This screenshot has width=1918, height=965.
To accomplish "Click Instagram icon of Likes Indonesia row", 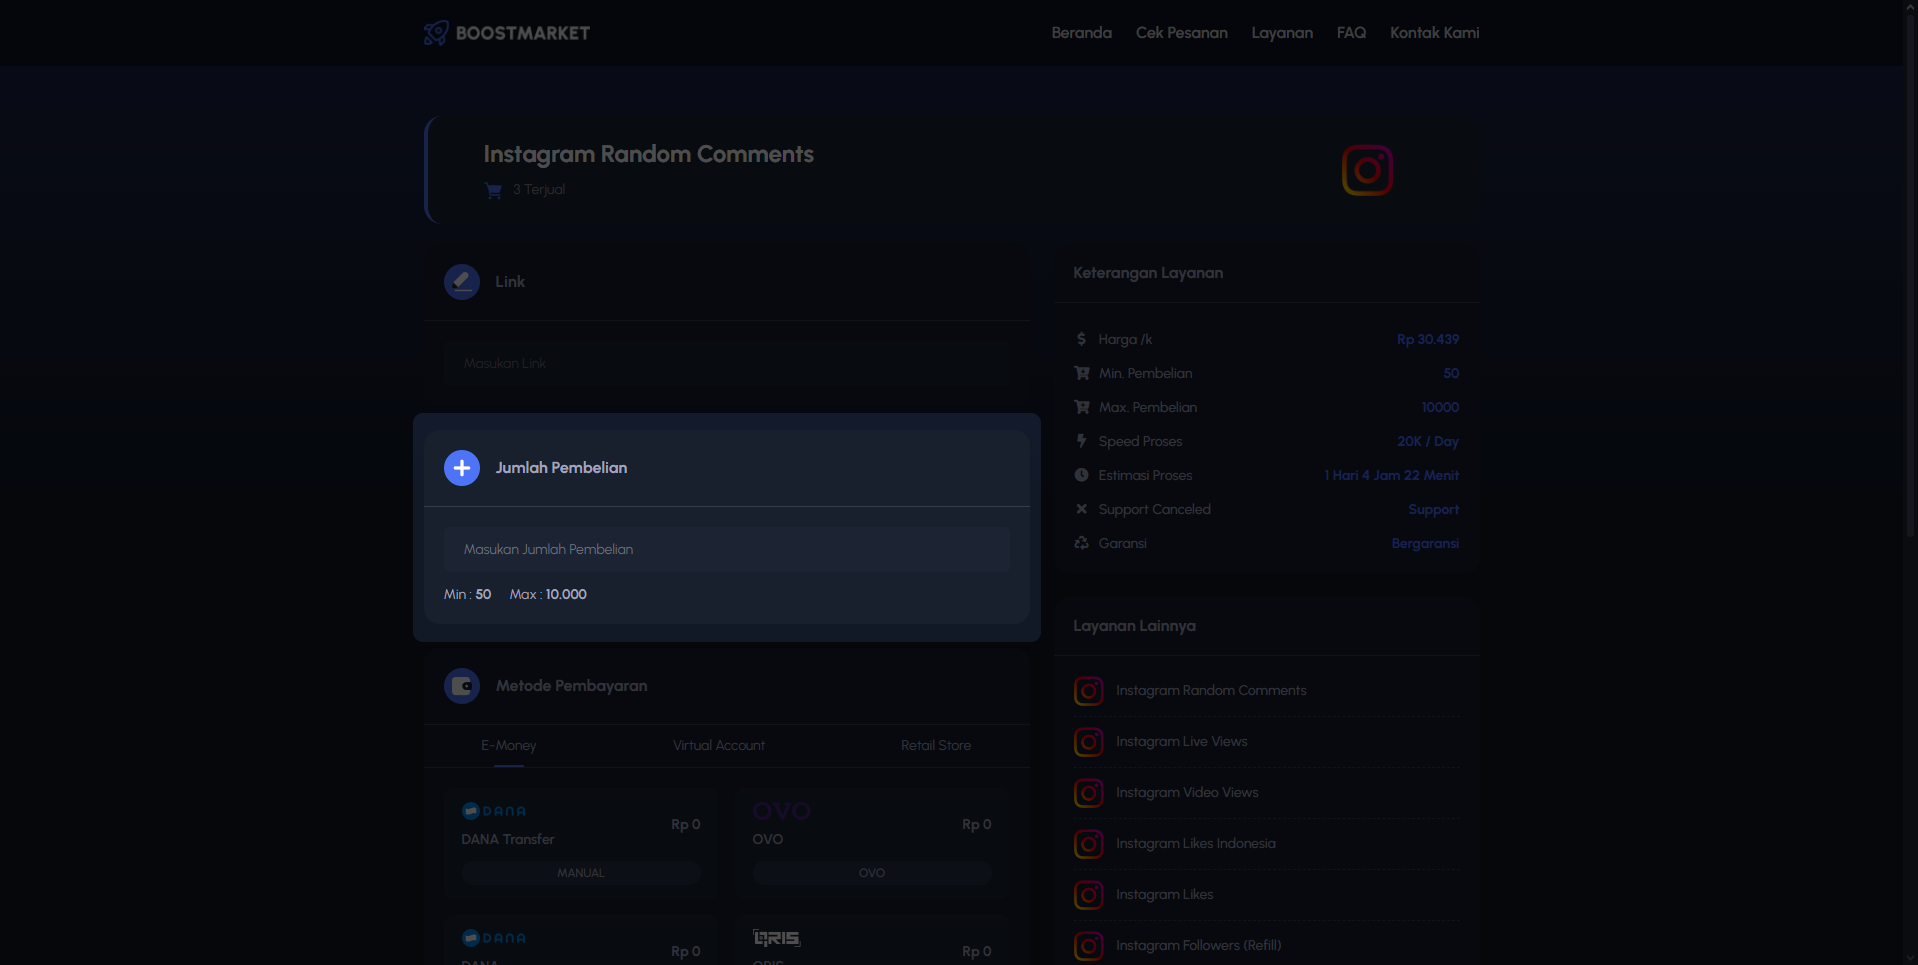I will tap(1089, 844).
